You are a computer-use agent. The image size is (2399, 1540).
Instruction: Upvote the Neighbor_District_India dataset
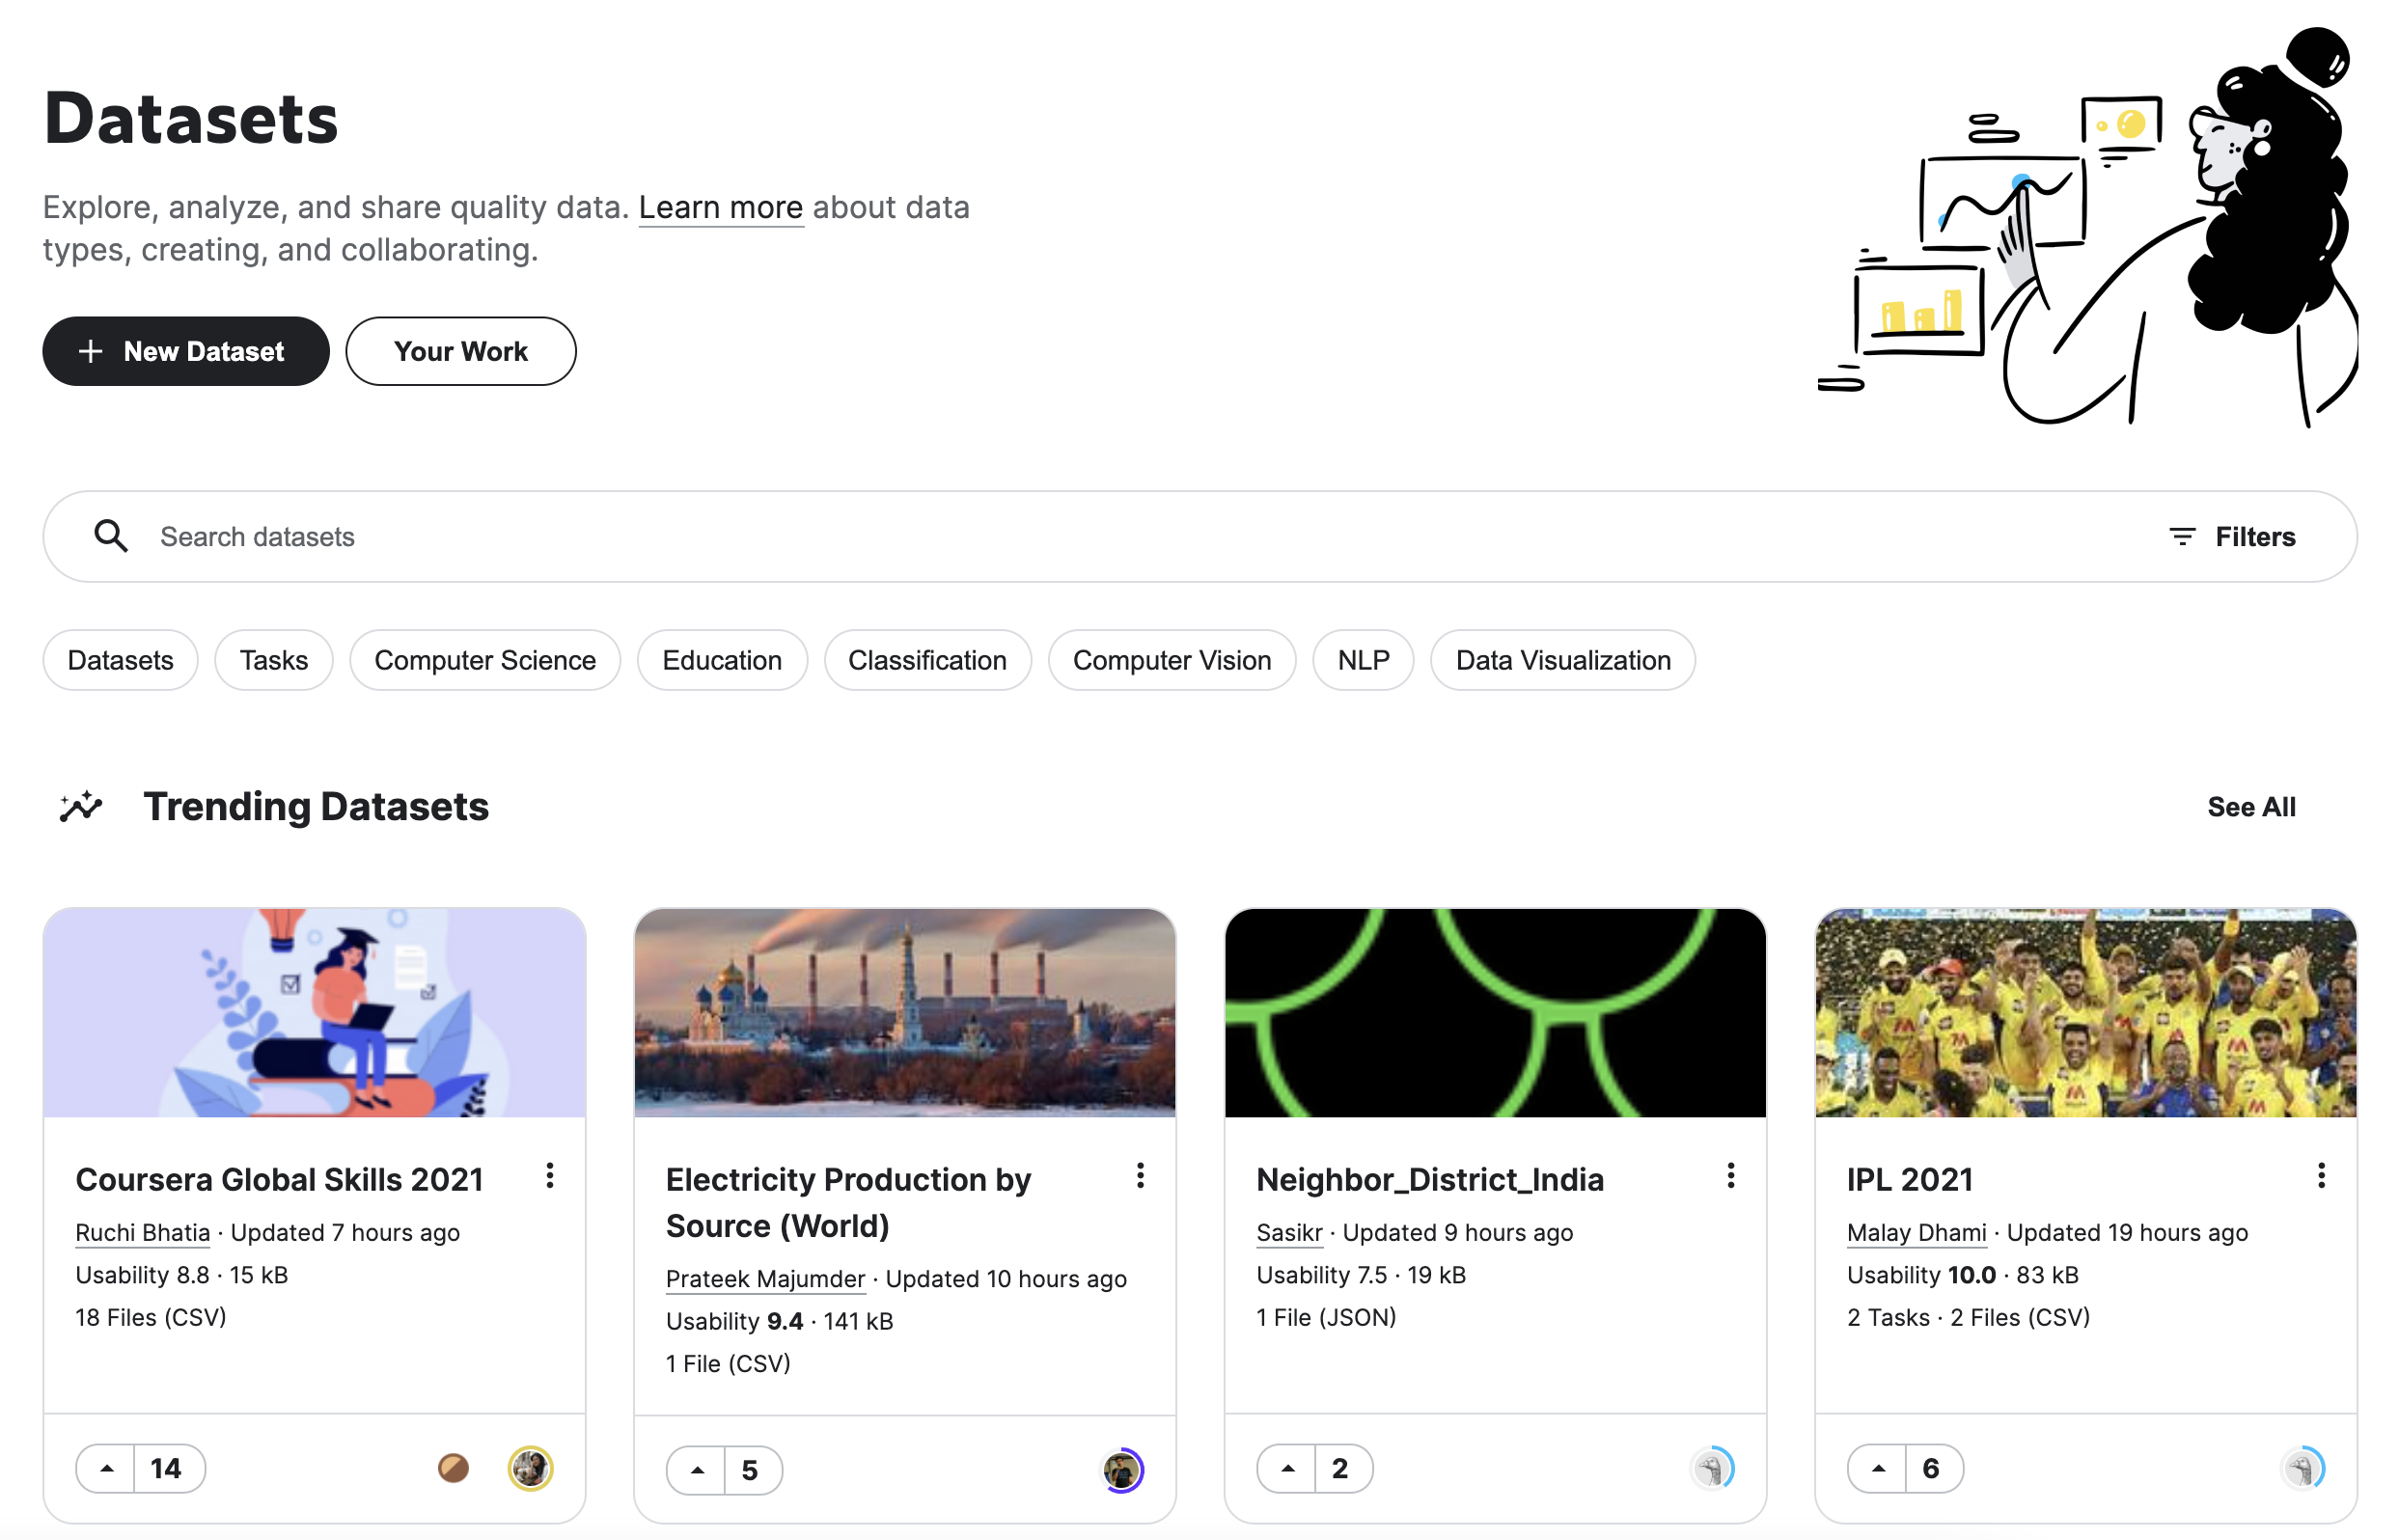(1287, 1468)
